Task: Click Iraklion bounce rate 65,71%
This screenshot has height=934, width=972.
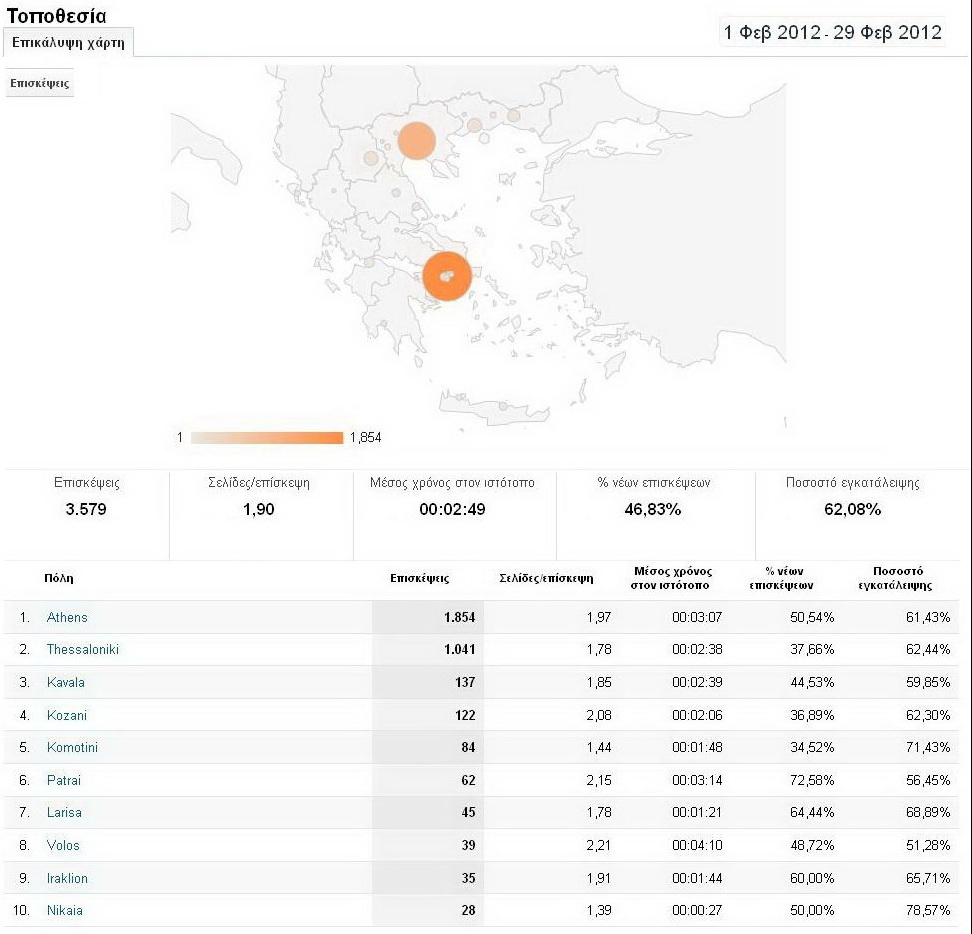Action: [x=928, y=878]
